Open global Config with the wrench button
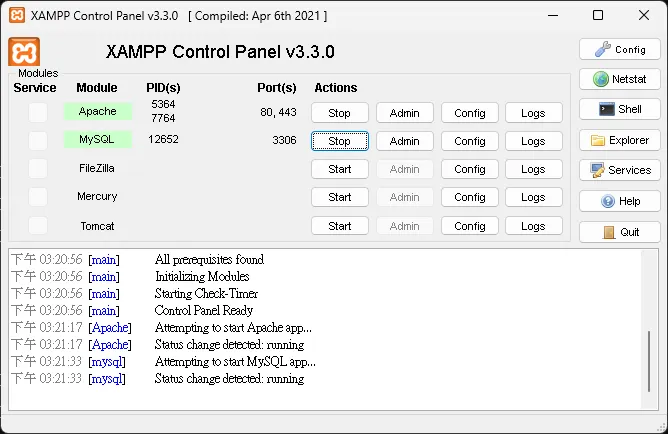 pyautogui.click(x=620, y=49)
